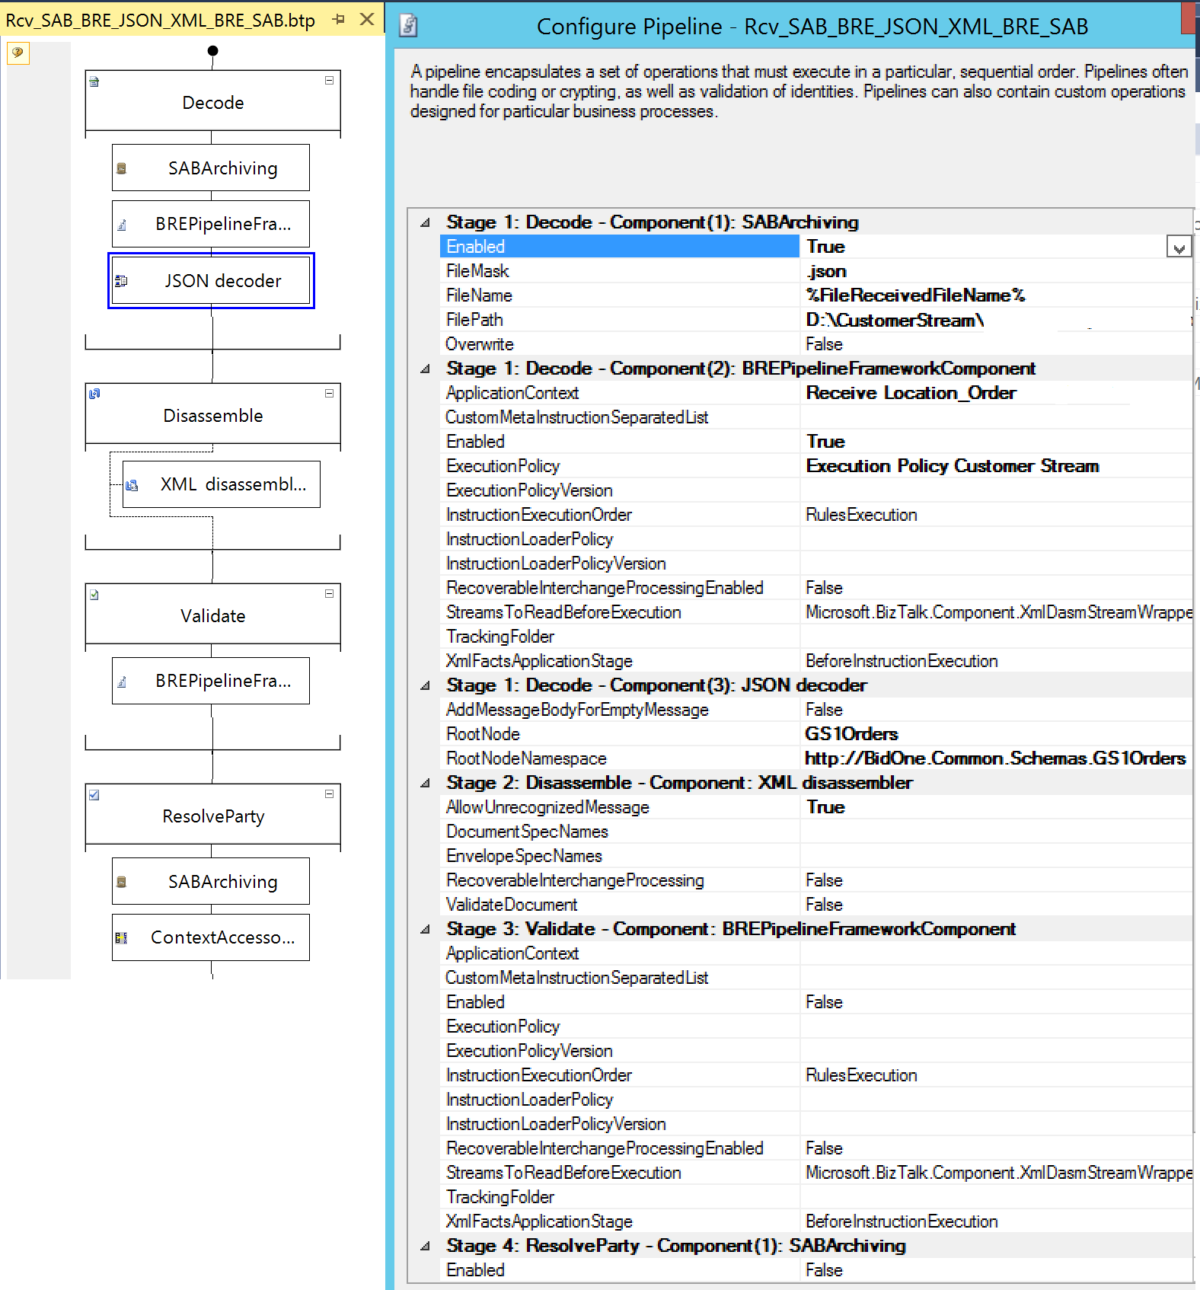This screenshot has height=1290, width=1200.
Task: Collapse the Validate stage box
Action: click(x=329, y=594)
